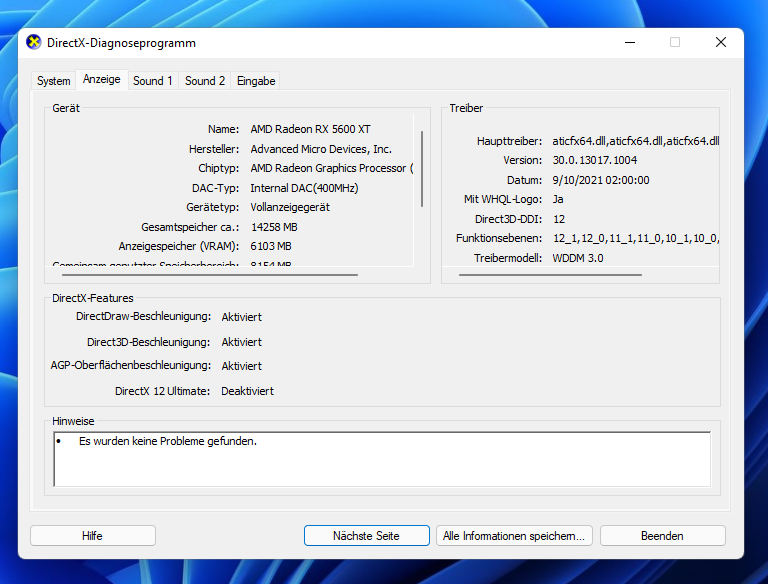The height and width of the screenshot is (584, 768).
Task: Click the driver date 9/10/2021 02:00:00
Action: [x=601, y=180]
